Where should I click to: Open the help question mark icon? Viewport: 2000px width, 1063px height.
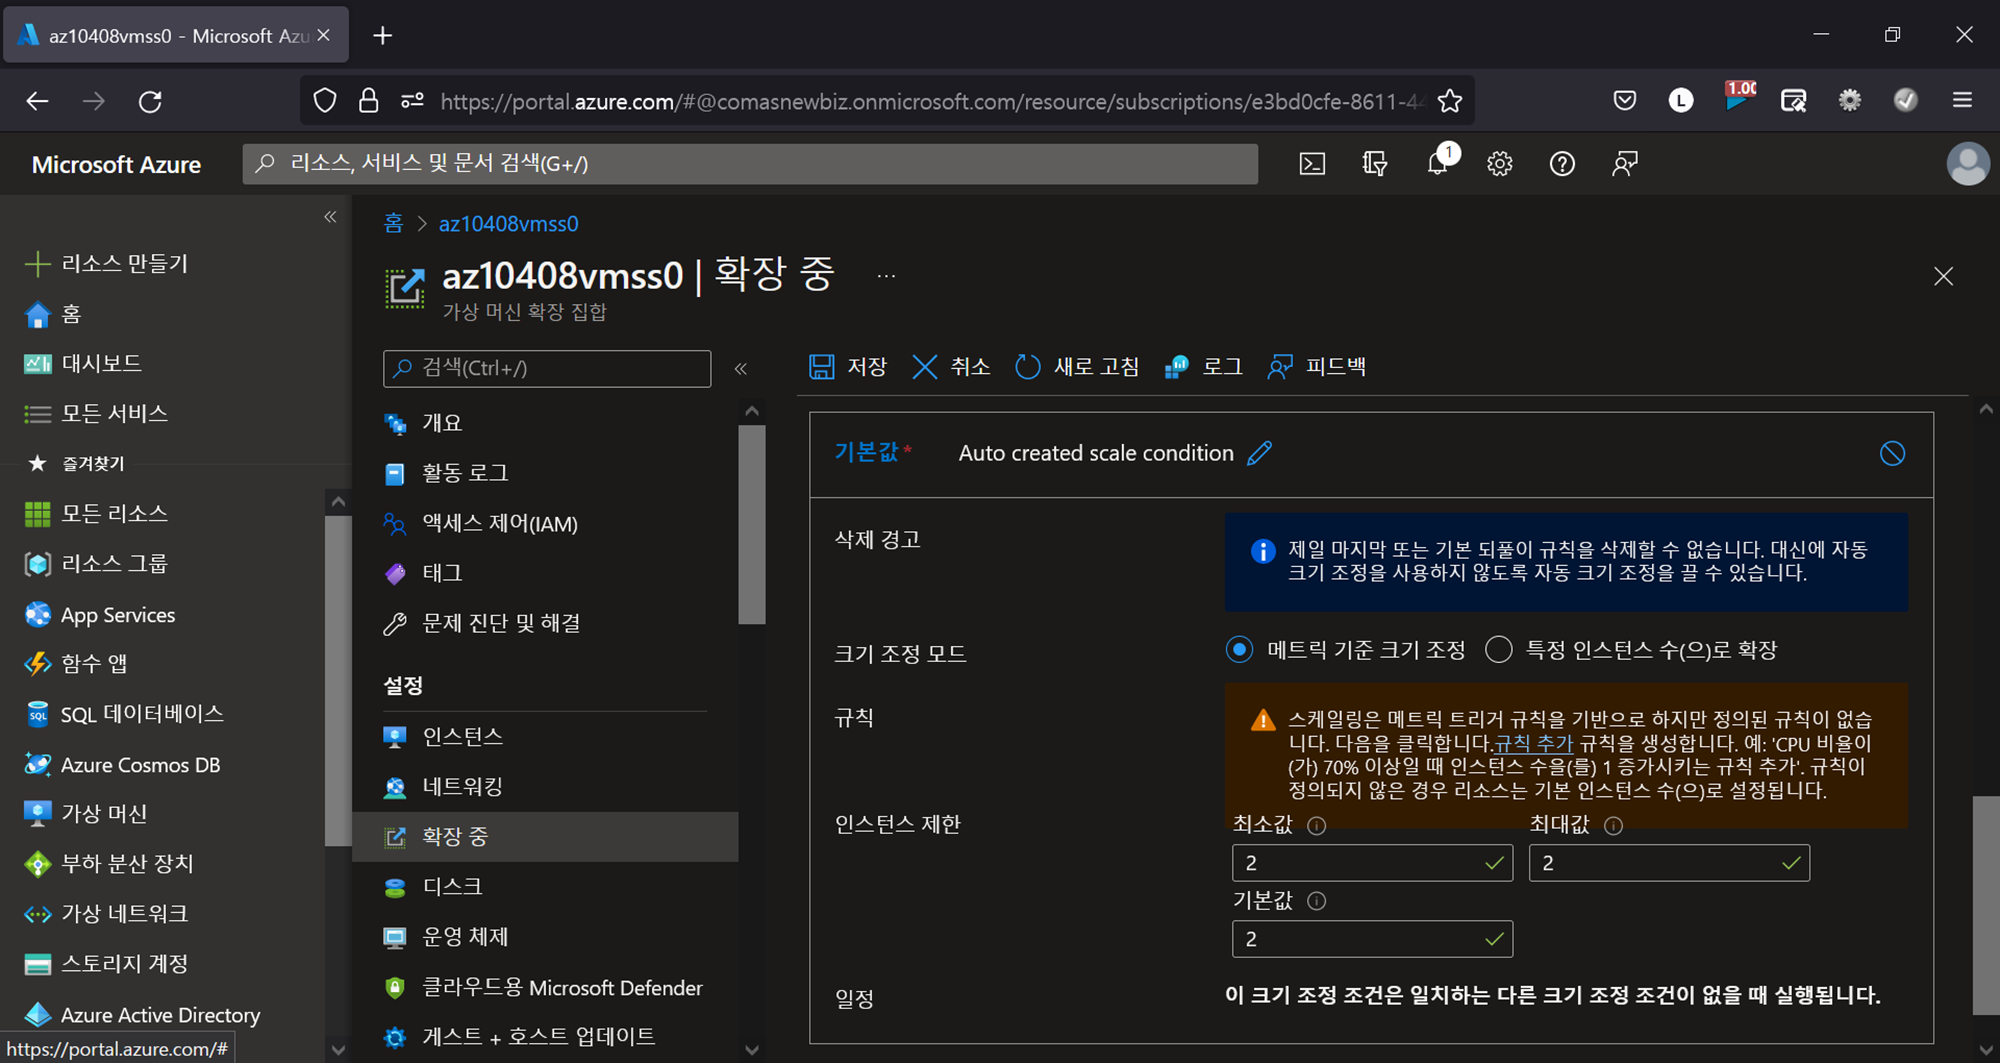pos(1562,164)
